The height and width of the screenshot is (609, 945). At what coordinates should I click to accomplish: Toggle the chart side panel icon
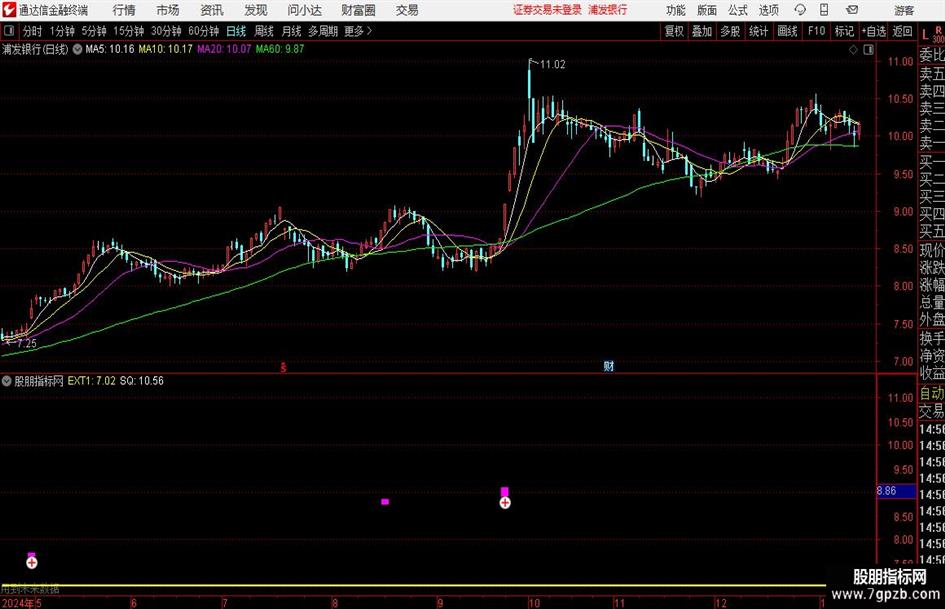click(x=868, y=50)
